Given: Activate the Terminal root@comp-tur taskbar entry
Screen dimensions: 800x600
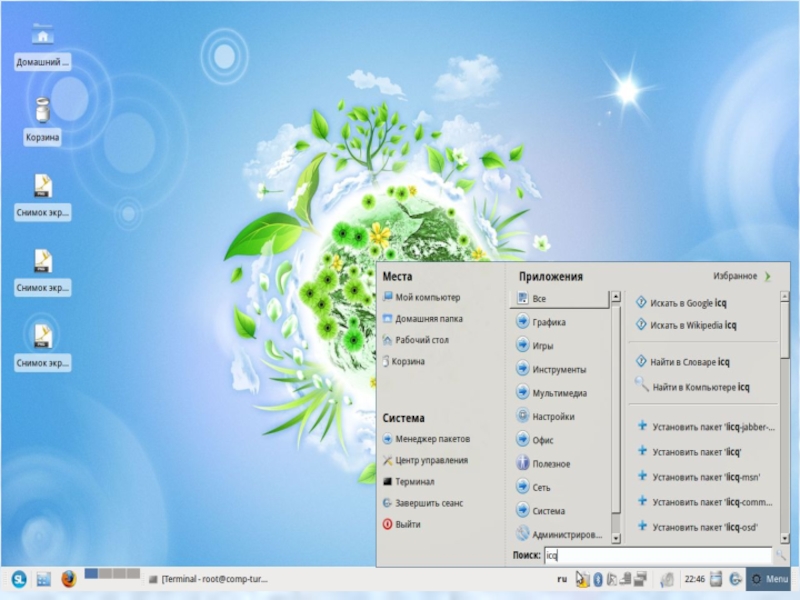Looking at the screenshot, I should click(208, 579).
